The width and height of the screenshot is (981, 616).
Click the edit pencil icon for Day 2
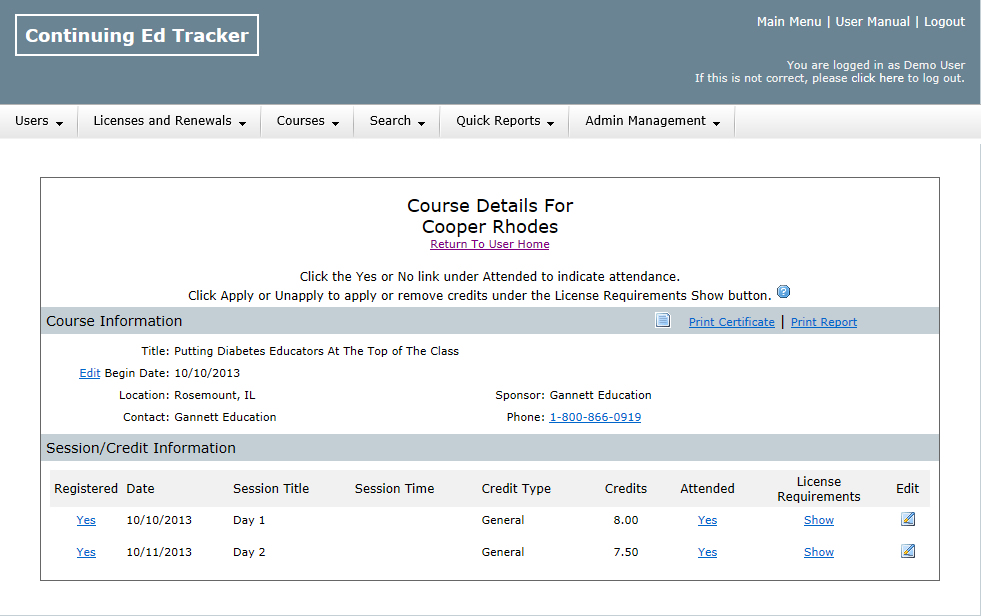[x=907, y=551]
